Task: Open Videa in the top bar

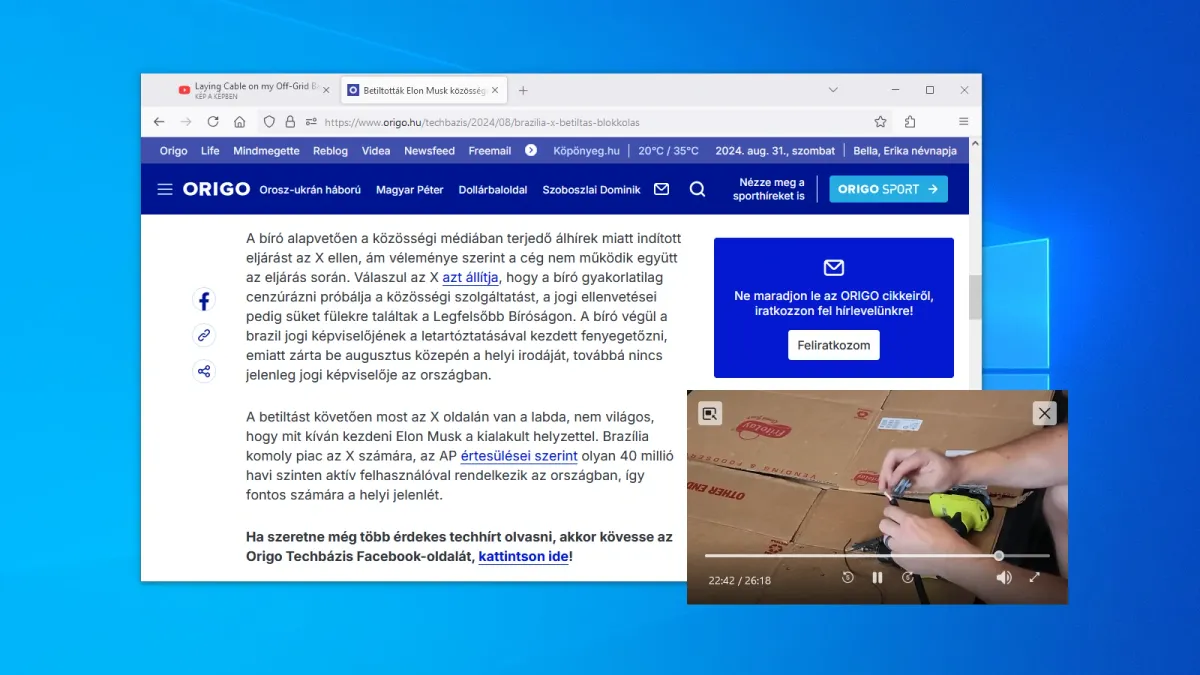Action: pyautogui.click(x=376, y=151)
